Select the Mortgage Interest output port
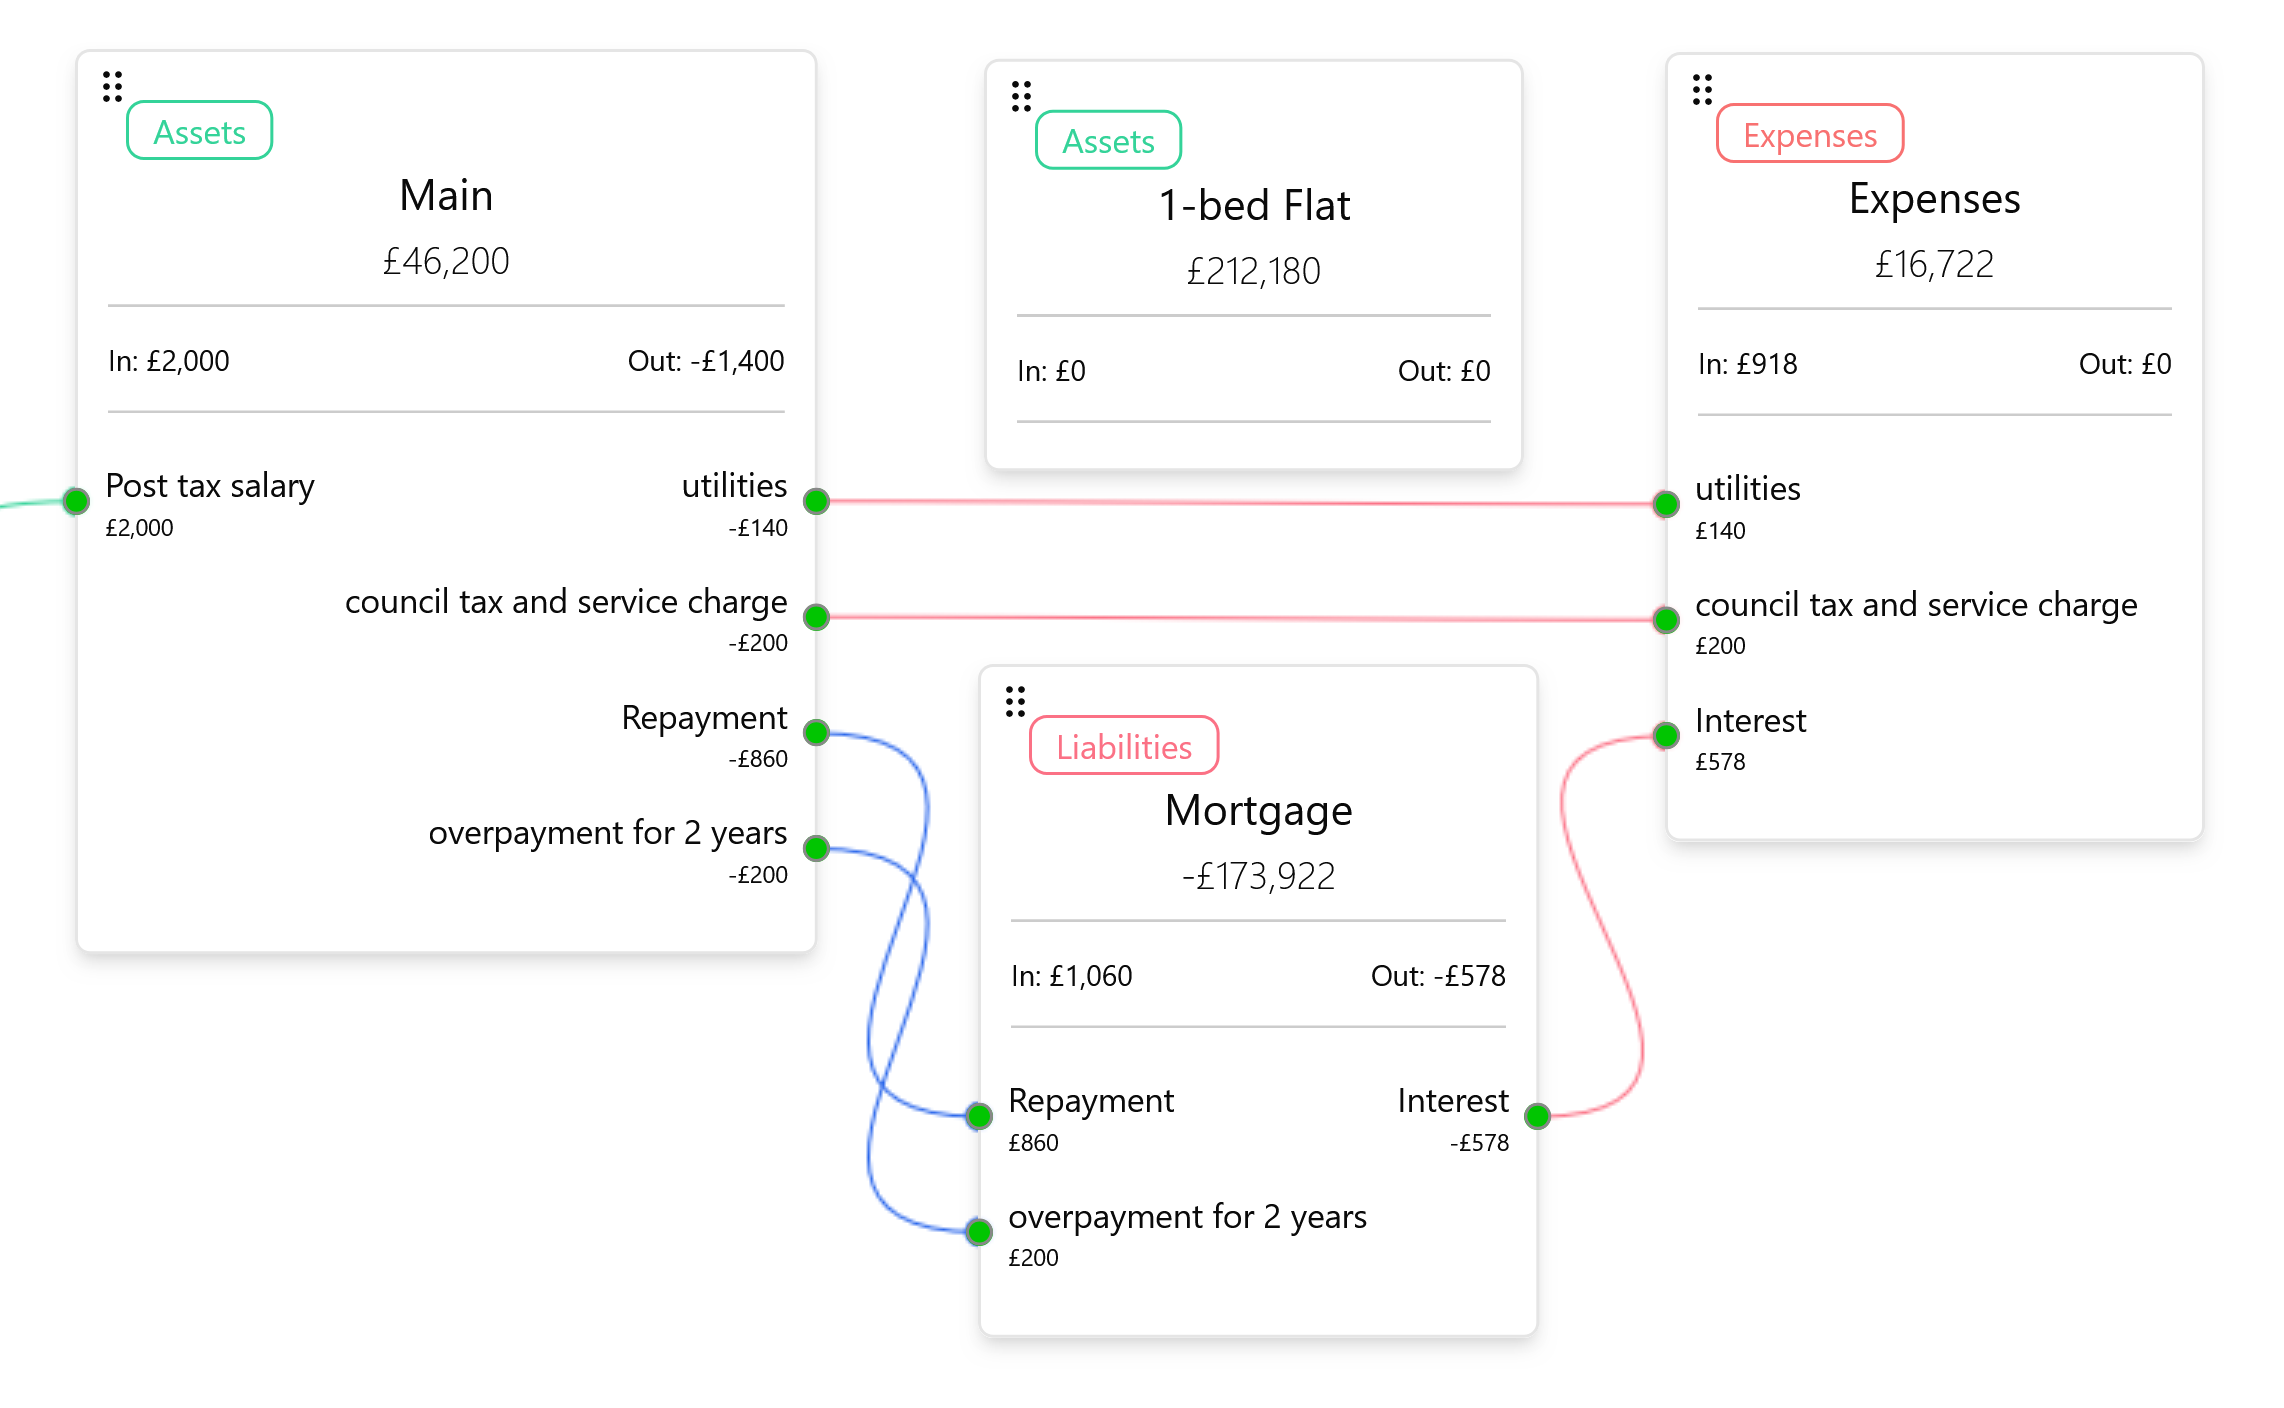The width and height of the screenshot is (2284, 1408). point(1538,1116)
